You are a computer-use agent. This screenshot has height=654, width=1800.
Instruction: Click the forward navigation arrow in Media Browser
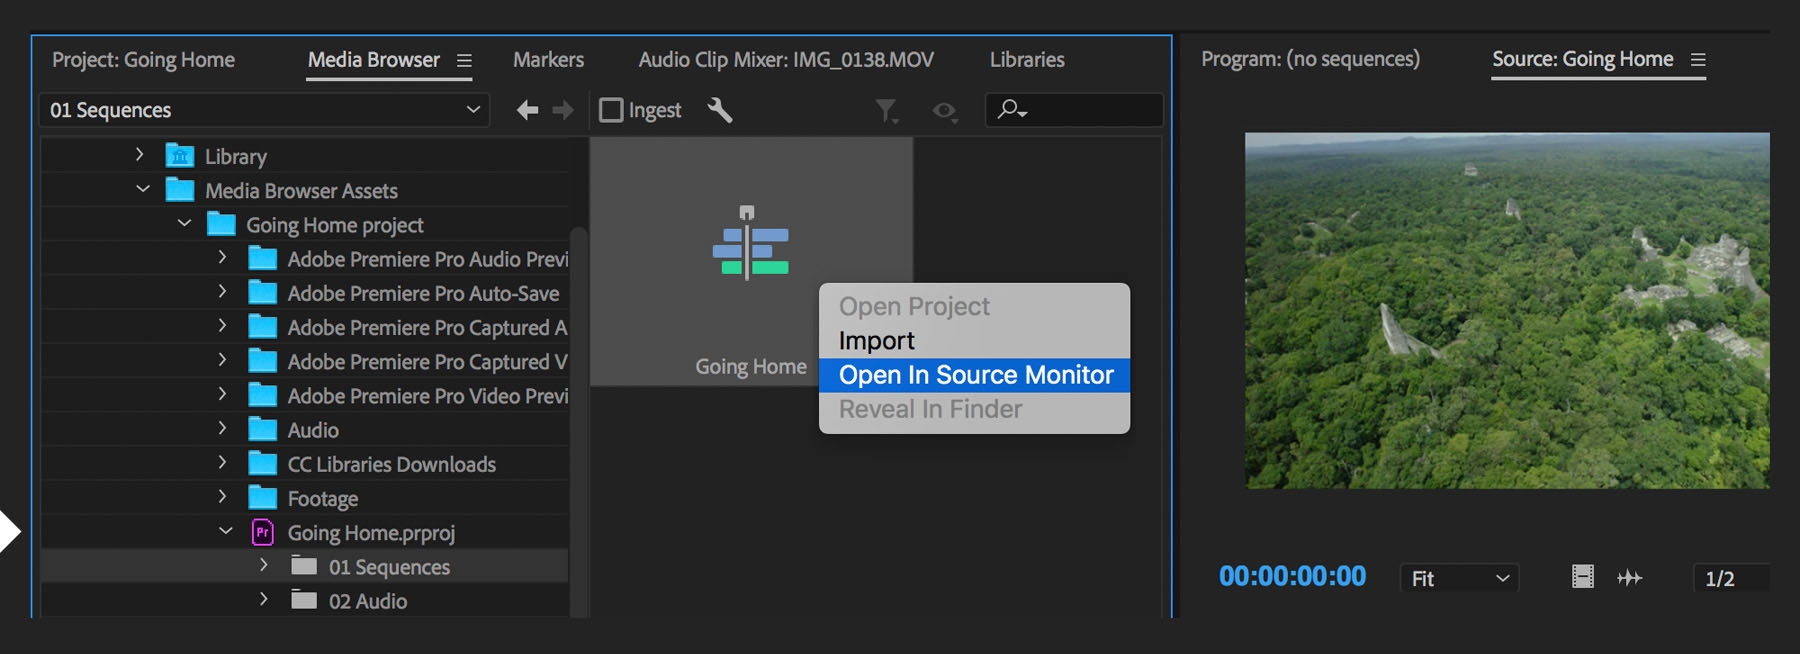point(564,110)
